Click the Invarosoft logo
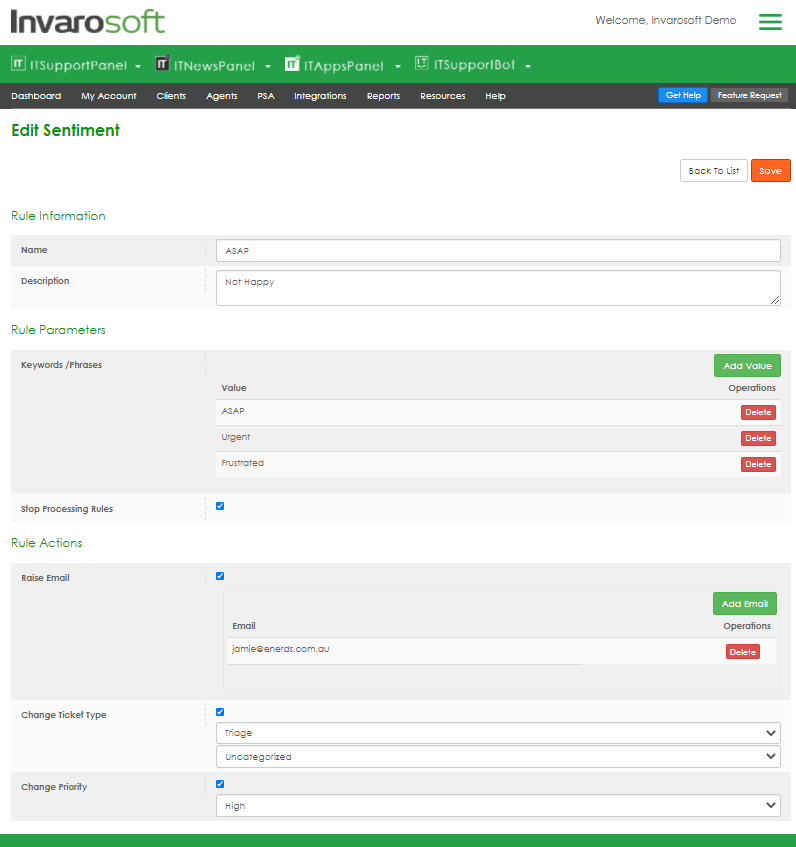 tap(88, 21)
